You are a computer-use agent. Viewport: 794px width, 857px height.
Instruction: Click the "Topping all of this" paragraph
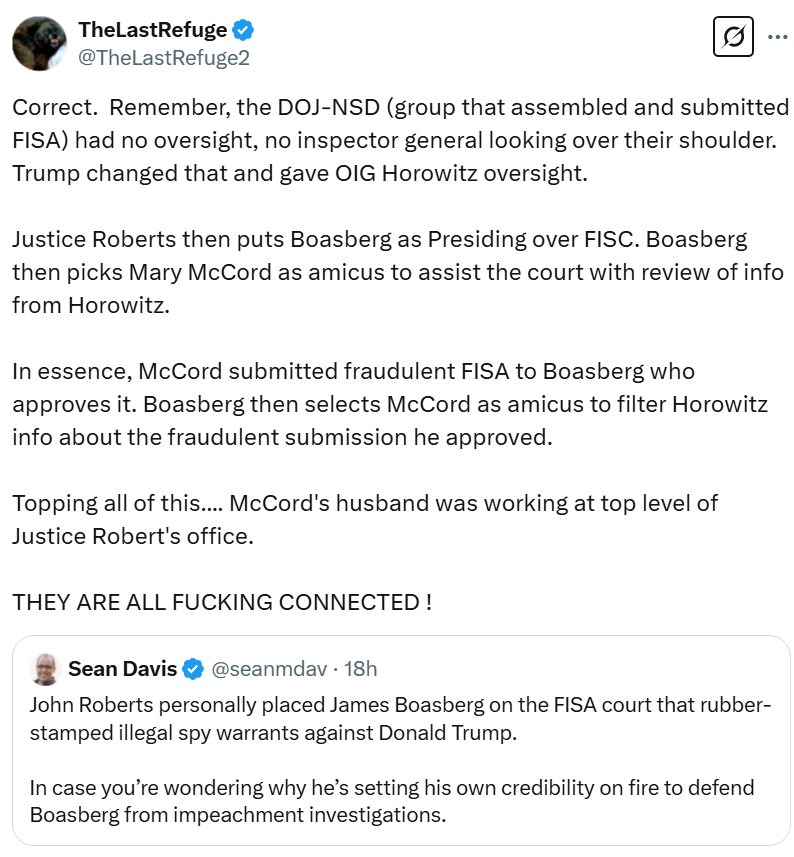[x=365, y=519]
